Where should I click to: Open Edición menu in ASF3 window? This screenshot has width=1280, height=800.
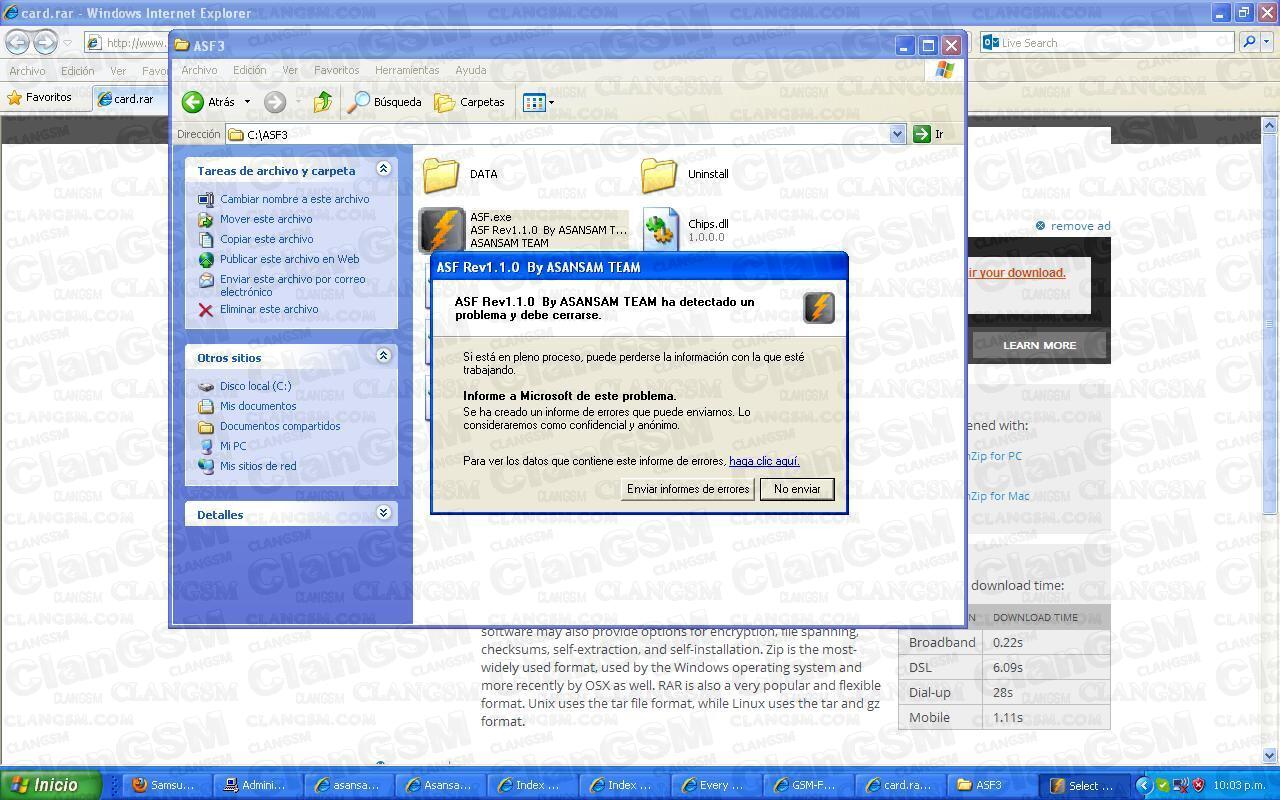coord(250,70)
